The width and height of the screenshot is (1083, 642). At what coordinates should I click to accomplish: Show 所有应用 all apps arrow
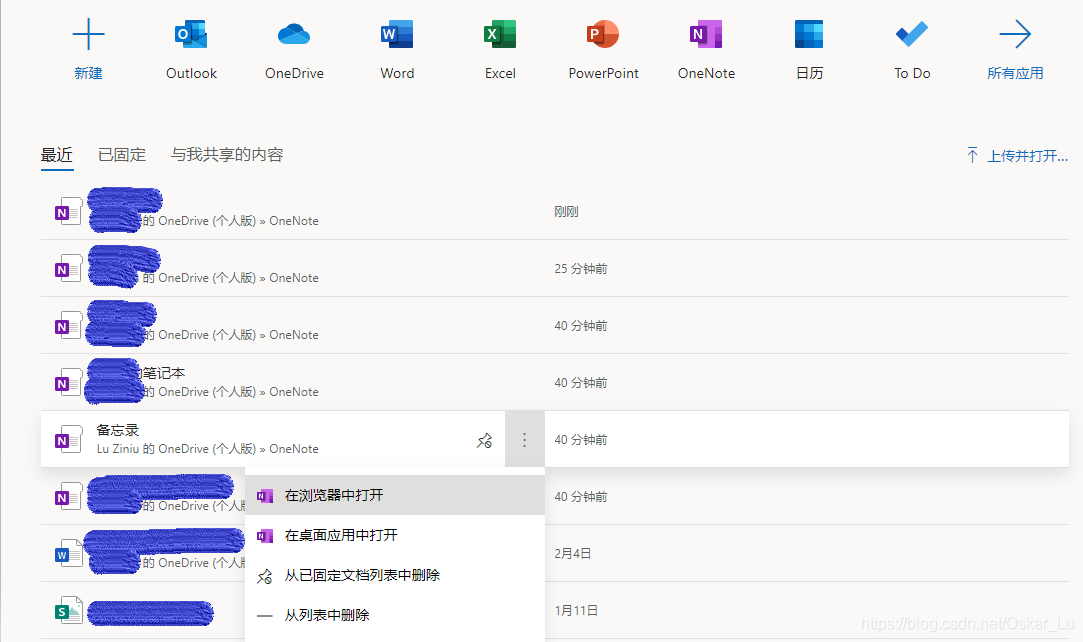click(1015, 35)
